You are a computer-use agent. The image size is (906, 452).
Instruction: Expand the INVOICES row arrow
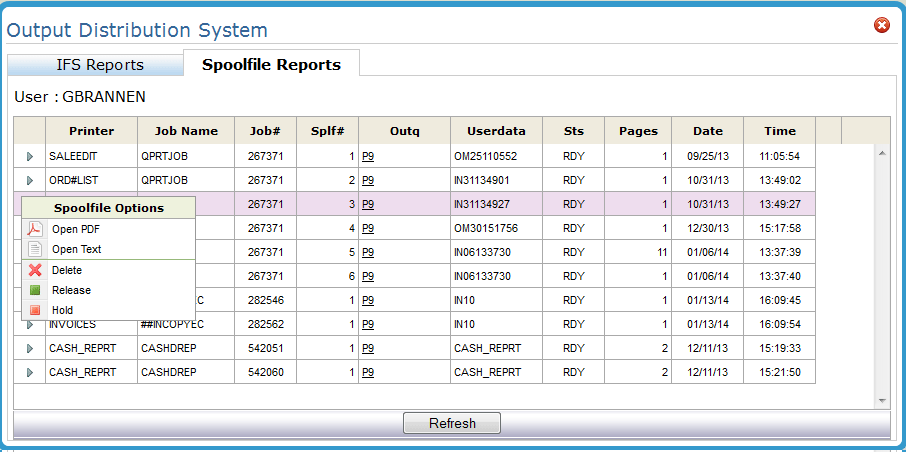pyautogui.click(x=30, y=324)
